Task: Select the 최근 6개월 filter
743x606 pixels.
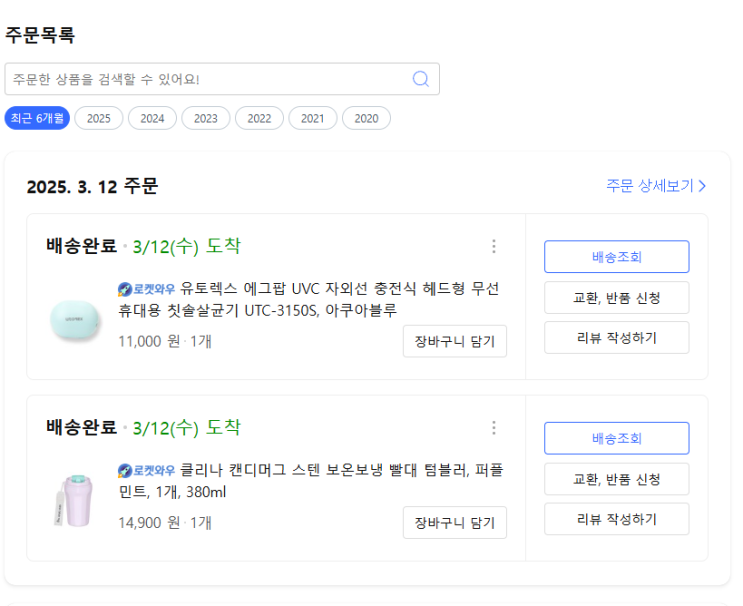Action: point(37,118)
